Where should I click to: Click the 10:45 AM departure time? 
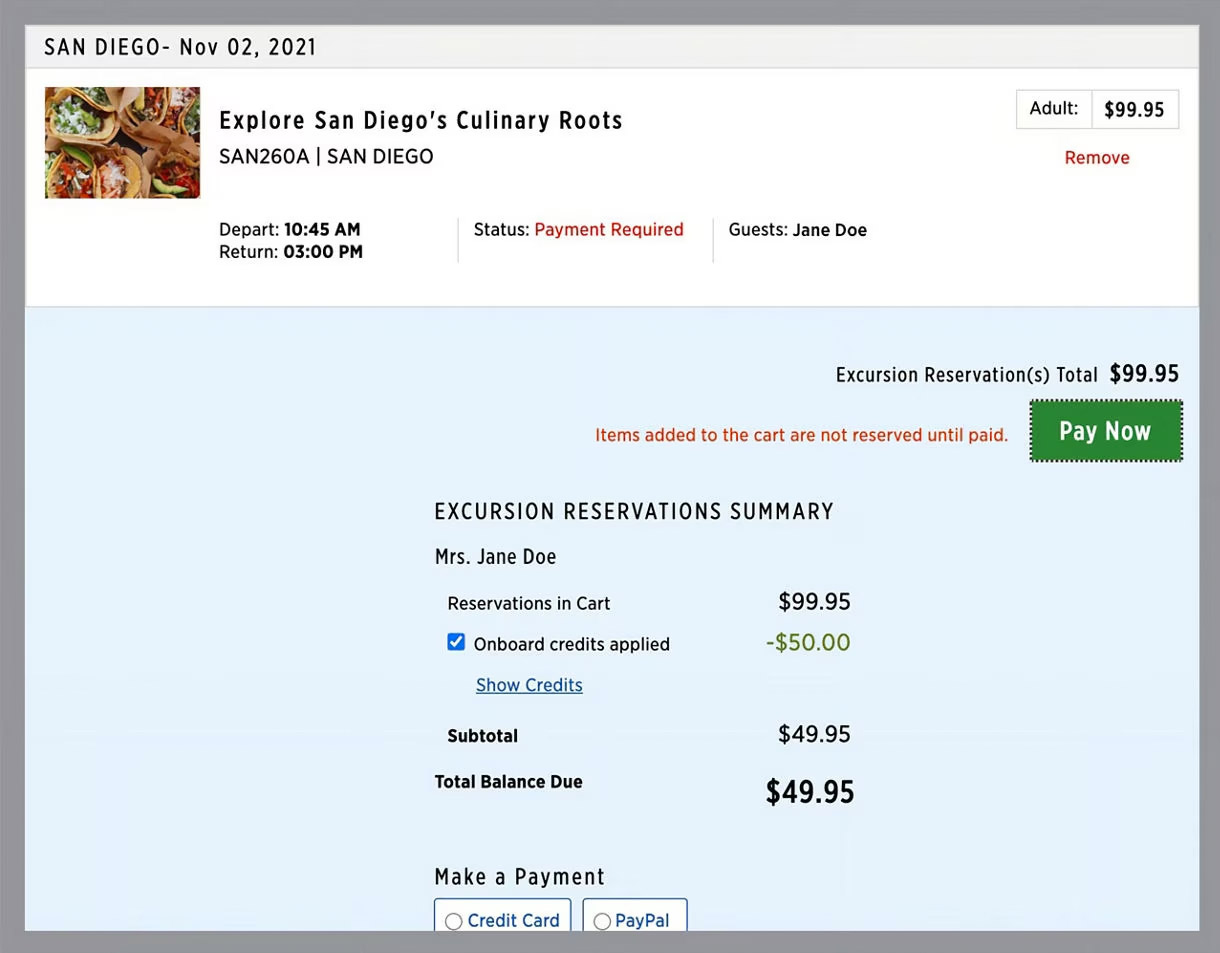[x=321, y=230]
